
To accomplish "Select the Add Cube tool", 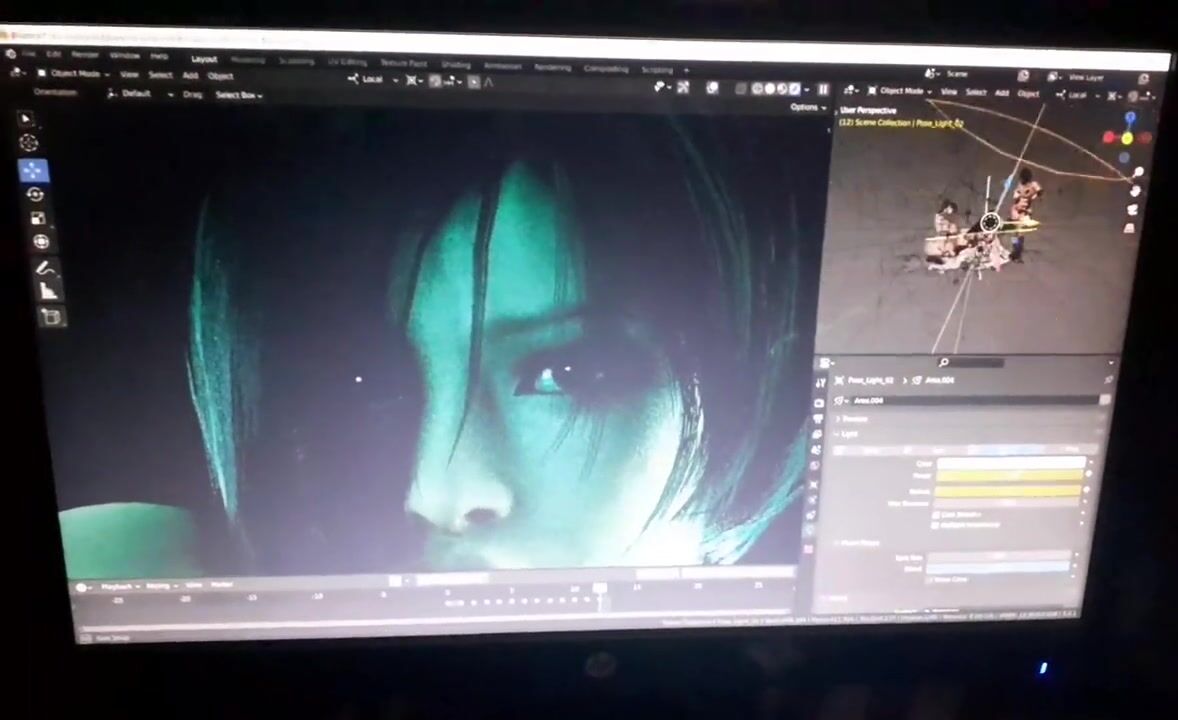I will click(51, 317).
